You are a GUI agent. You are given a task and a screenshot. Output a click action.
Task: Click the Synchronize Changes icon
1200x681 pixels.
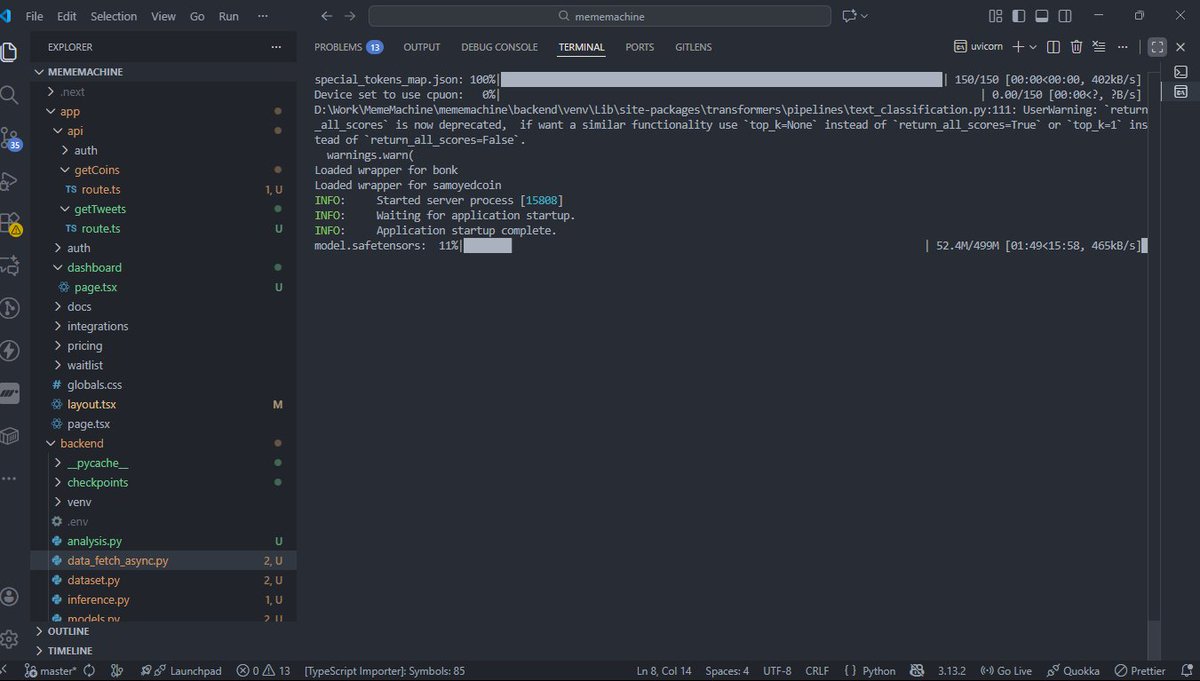coord(90,671)
